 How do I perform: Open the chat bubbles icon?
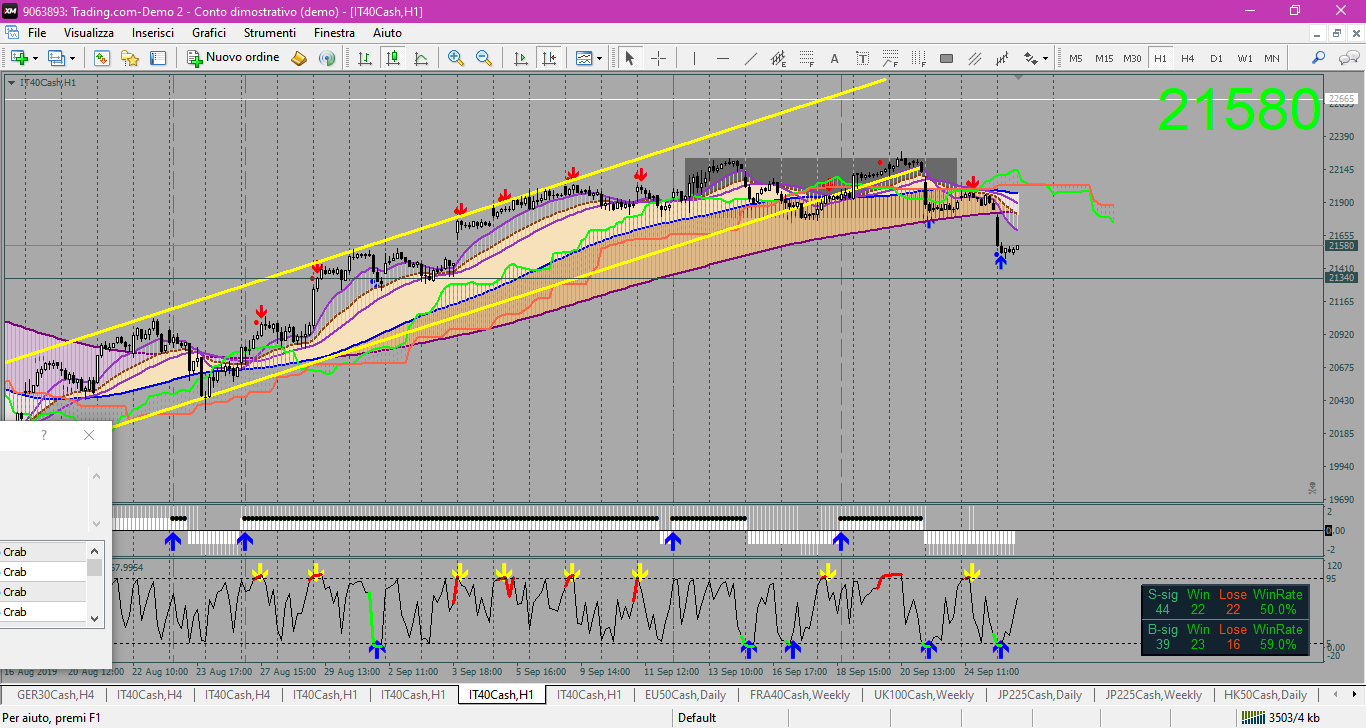[1347, 58]
